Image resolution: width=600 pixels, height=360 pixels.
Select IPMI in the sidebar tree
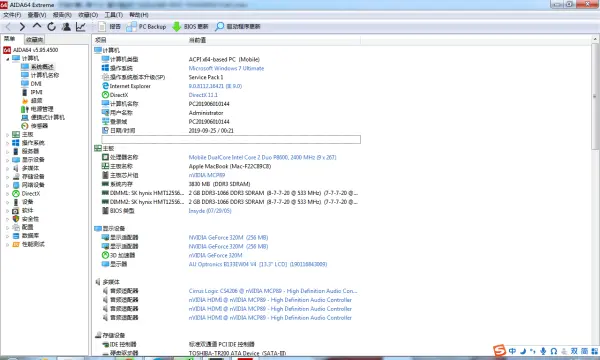[36, 92]
